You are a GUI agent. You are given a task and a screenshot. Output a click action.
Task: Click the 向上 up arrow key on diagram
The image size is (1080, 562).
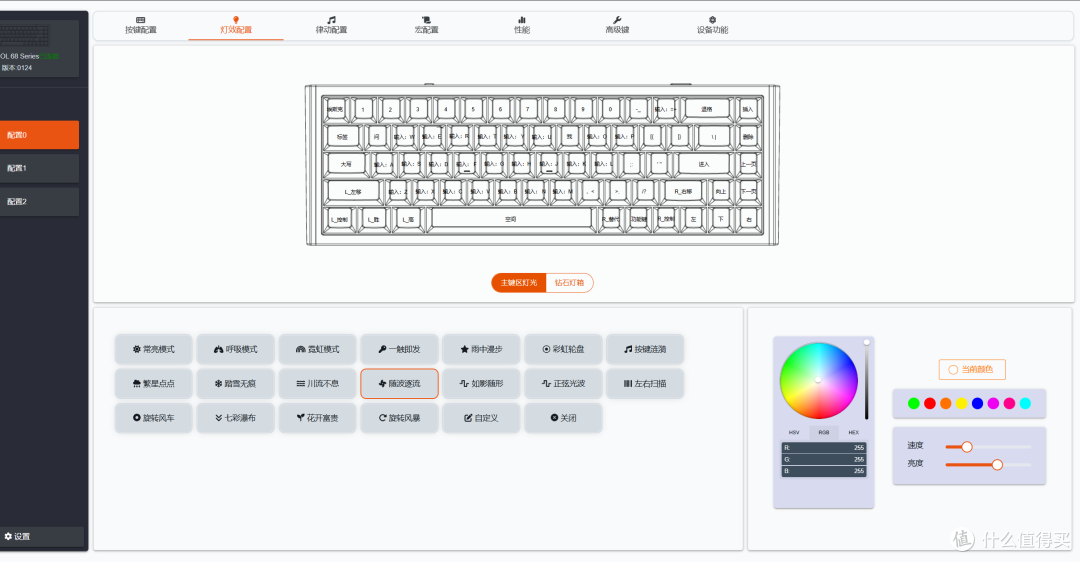click(720, 191)
